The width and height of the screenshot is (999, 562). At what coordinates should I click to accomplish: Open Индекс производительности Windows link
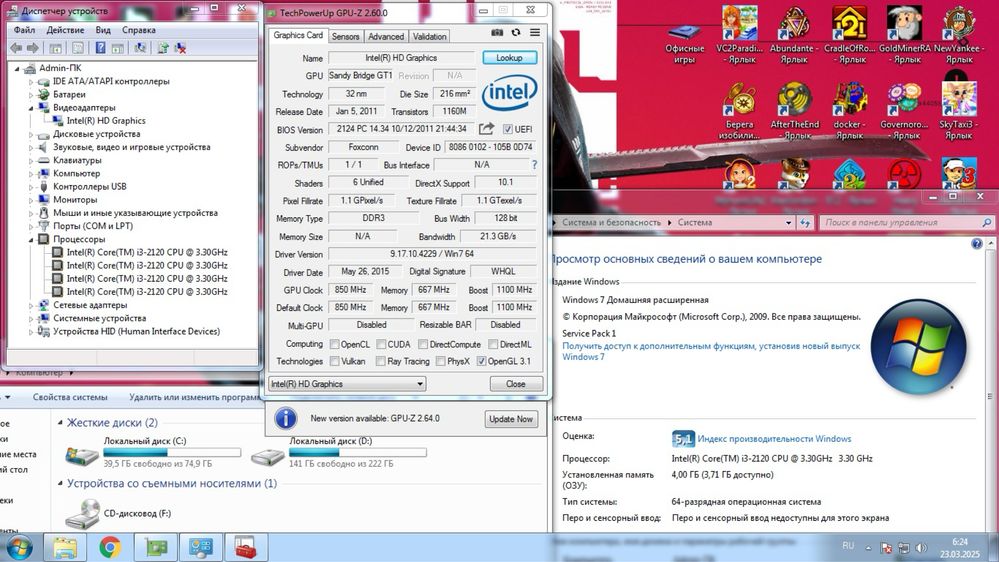coord(774,438)
